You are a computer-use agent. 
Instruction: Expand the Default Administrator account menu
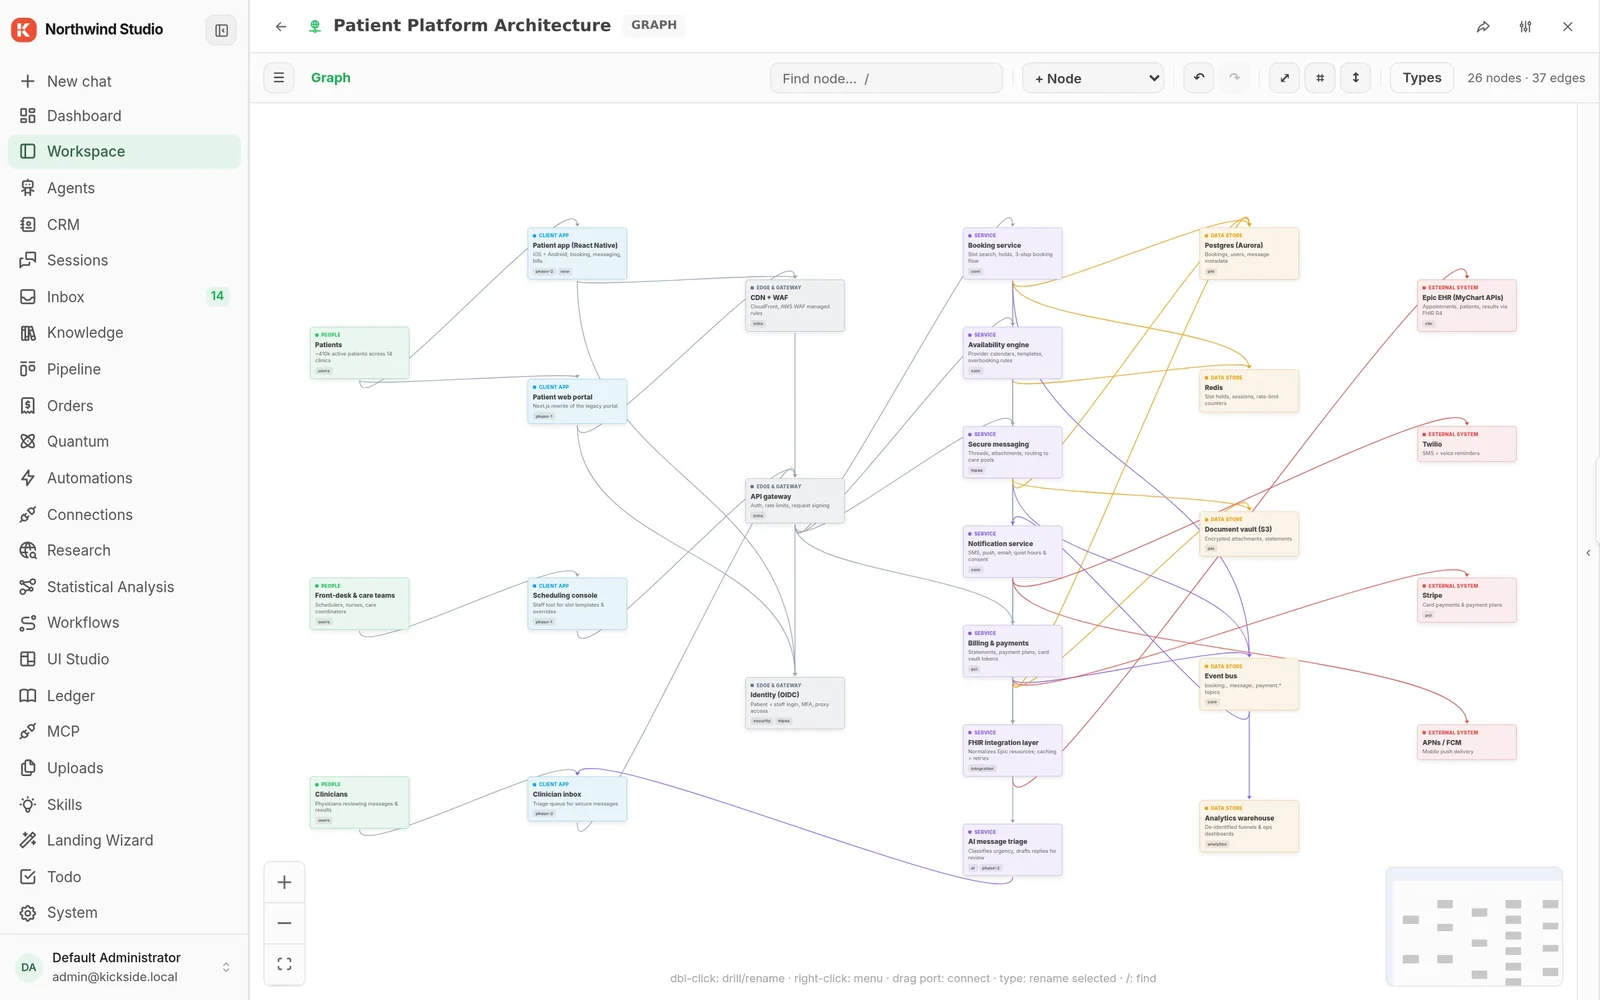[124, 967]
